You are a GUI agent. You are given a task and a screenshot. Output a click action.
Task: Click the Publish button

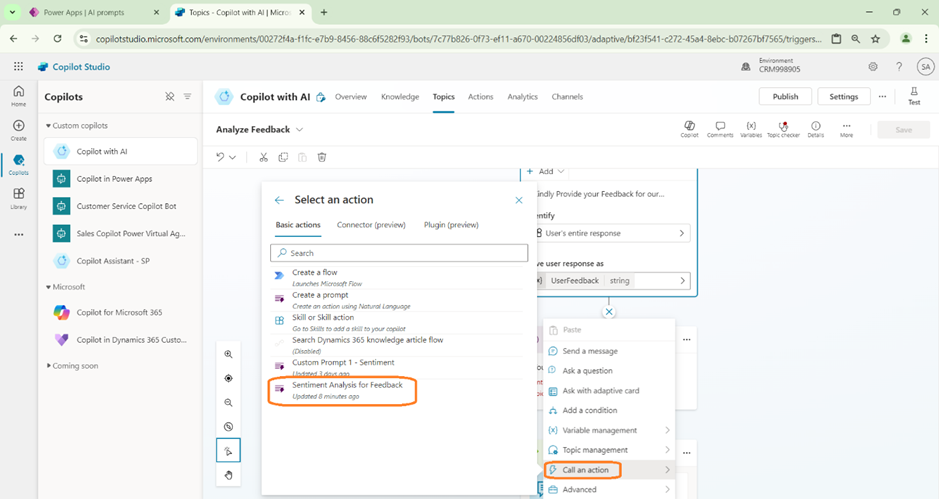click(x=785, y=97)
